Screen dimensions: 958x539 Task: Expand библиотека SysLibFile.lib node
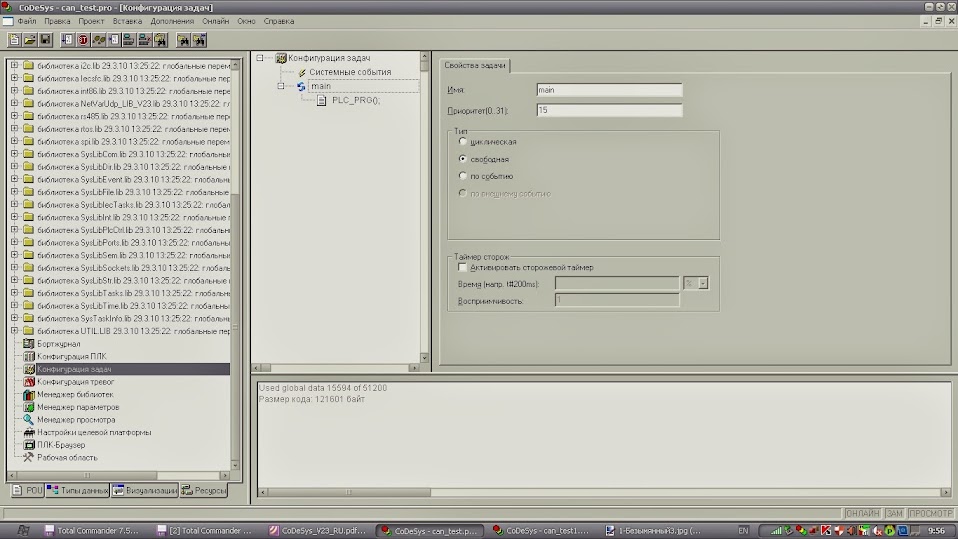(x=15, y=191)
